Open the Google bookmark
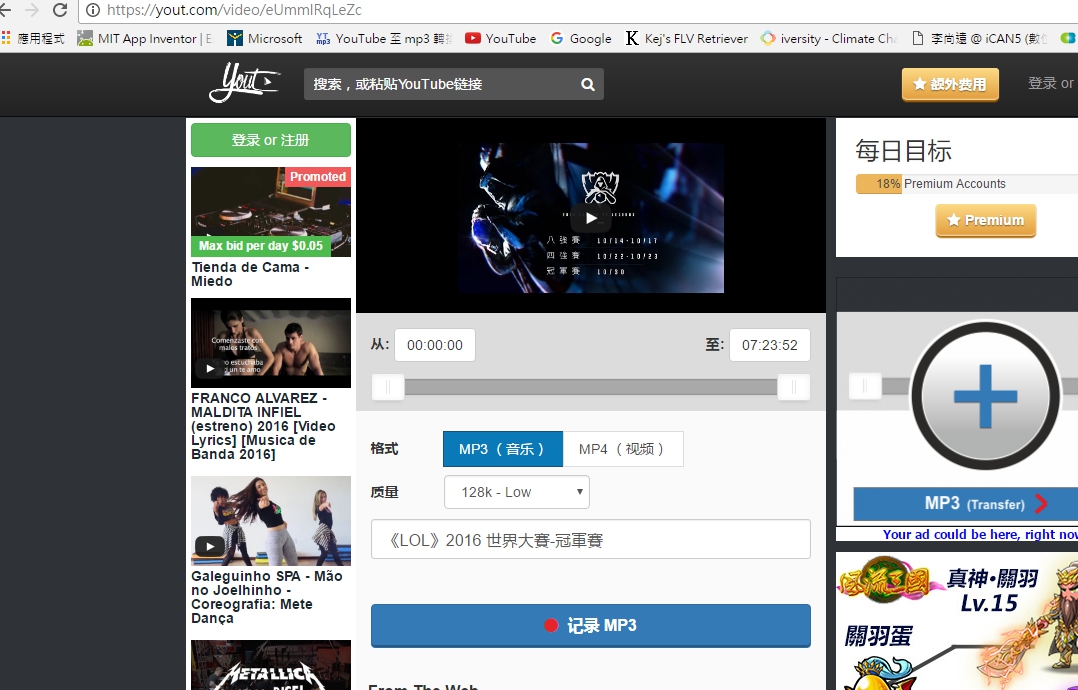Viewport: 1078px width, 690px height. 581,38
